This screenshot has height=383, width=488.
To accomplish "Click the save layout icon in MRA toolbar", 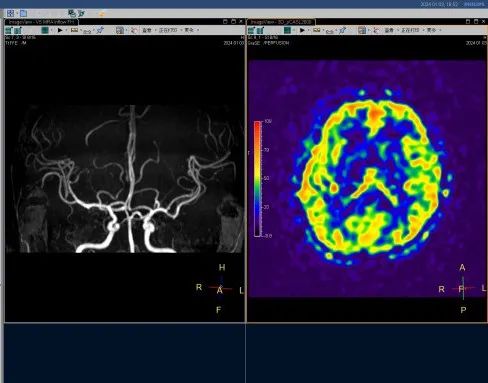I will (120, 30).
